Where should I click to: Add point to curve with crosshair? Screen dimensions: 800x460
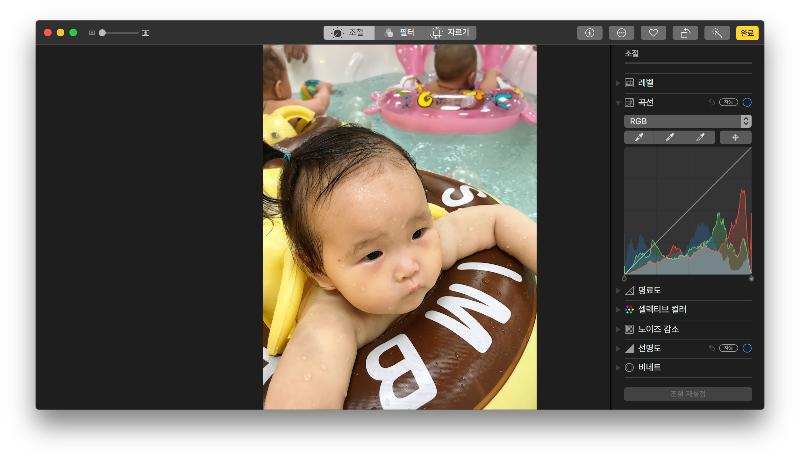coord(735,137)
